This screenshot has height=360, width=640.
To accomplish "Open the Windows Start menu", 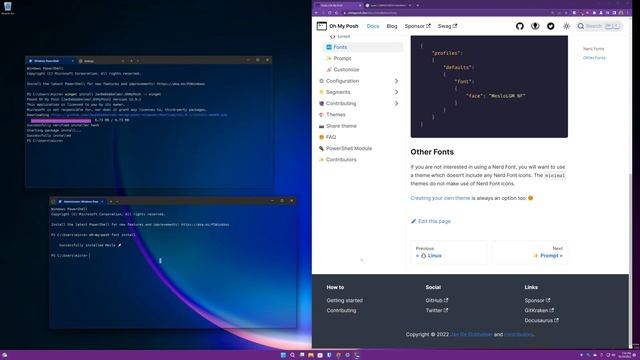I will tap(283, 355).
